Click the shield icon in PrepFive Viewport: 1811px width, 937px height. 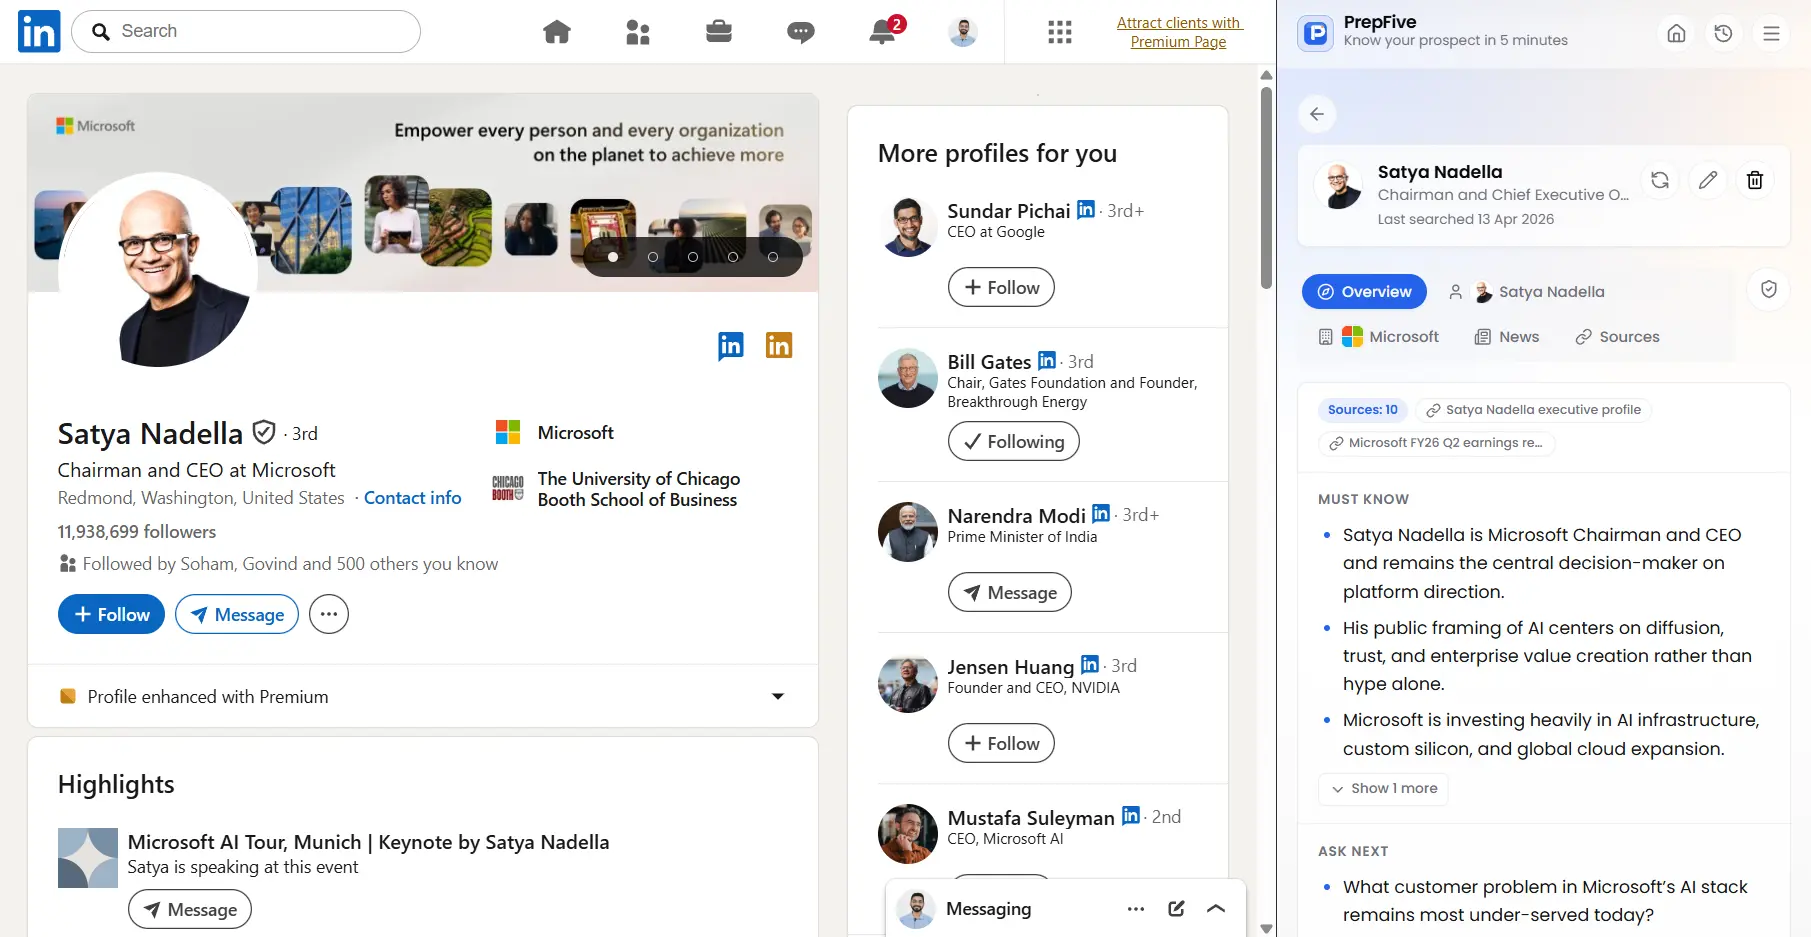(x=1769, y=290)
